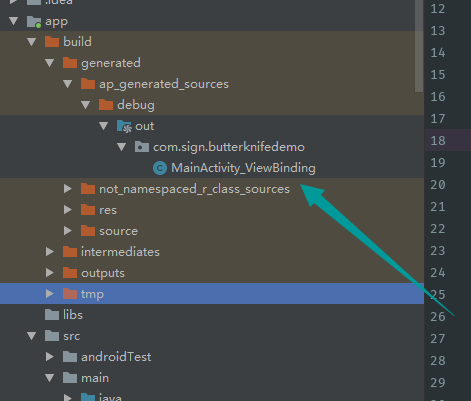The image size is (471, 401).
Task: Select the ap_generated_sources label
Action: tap(164, 84)
